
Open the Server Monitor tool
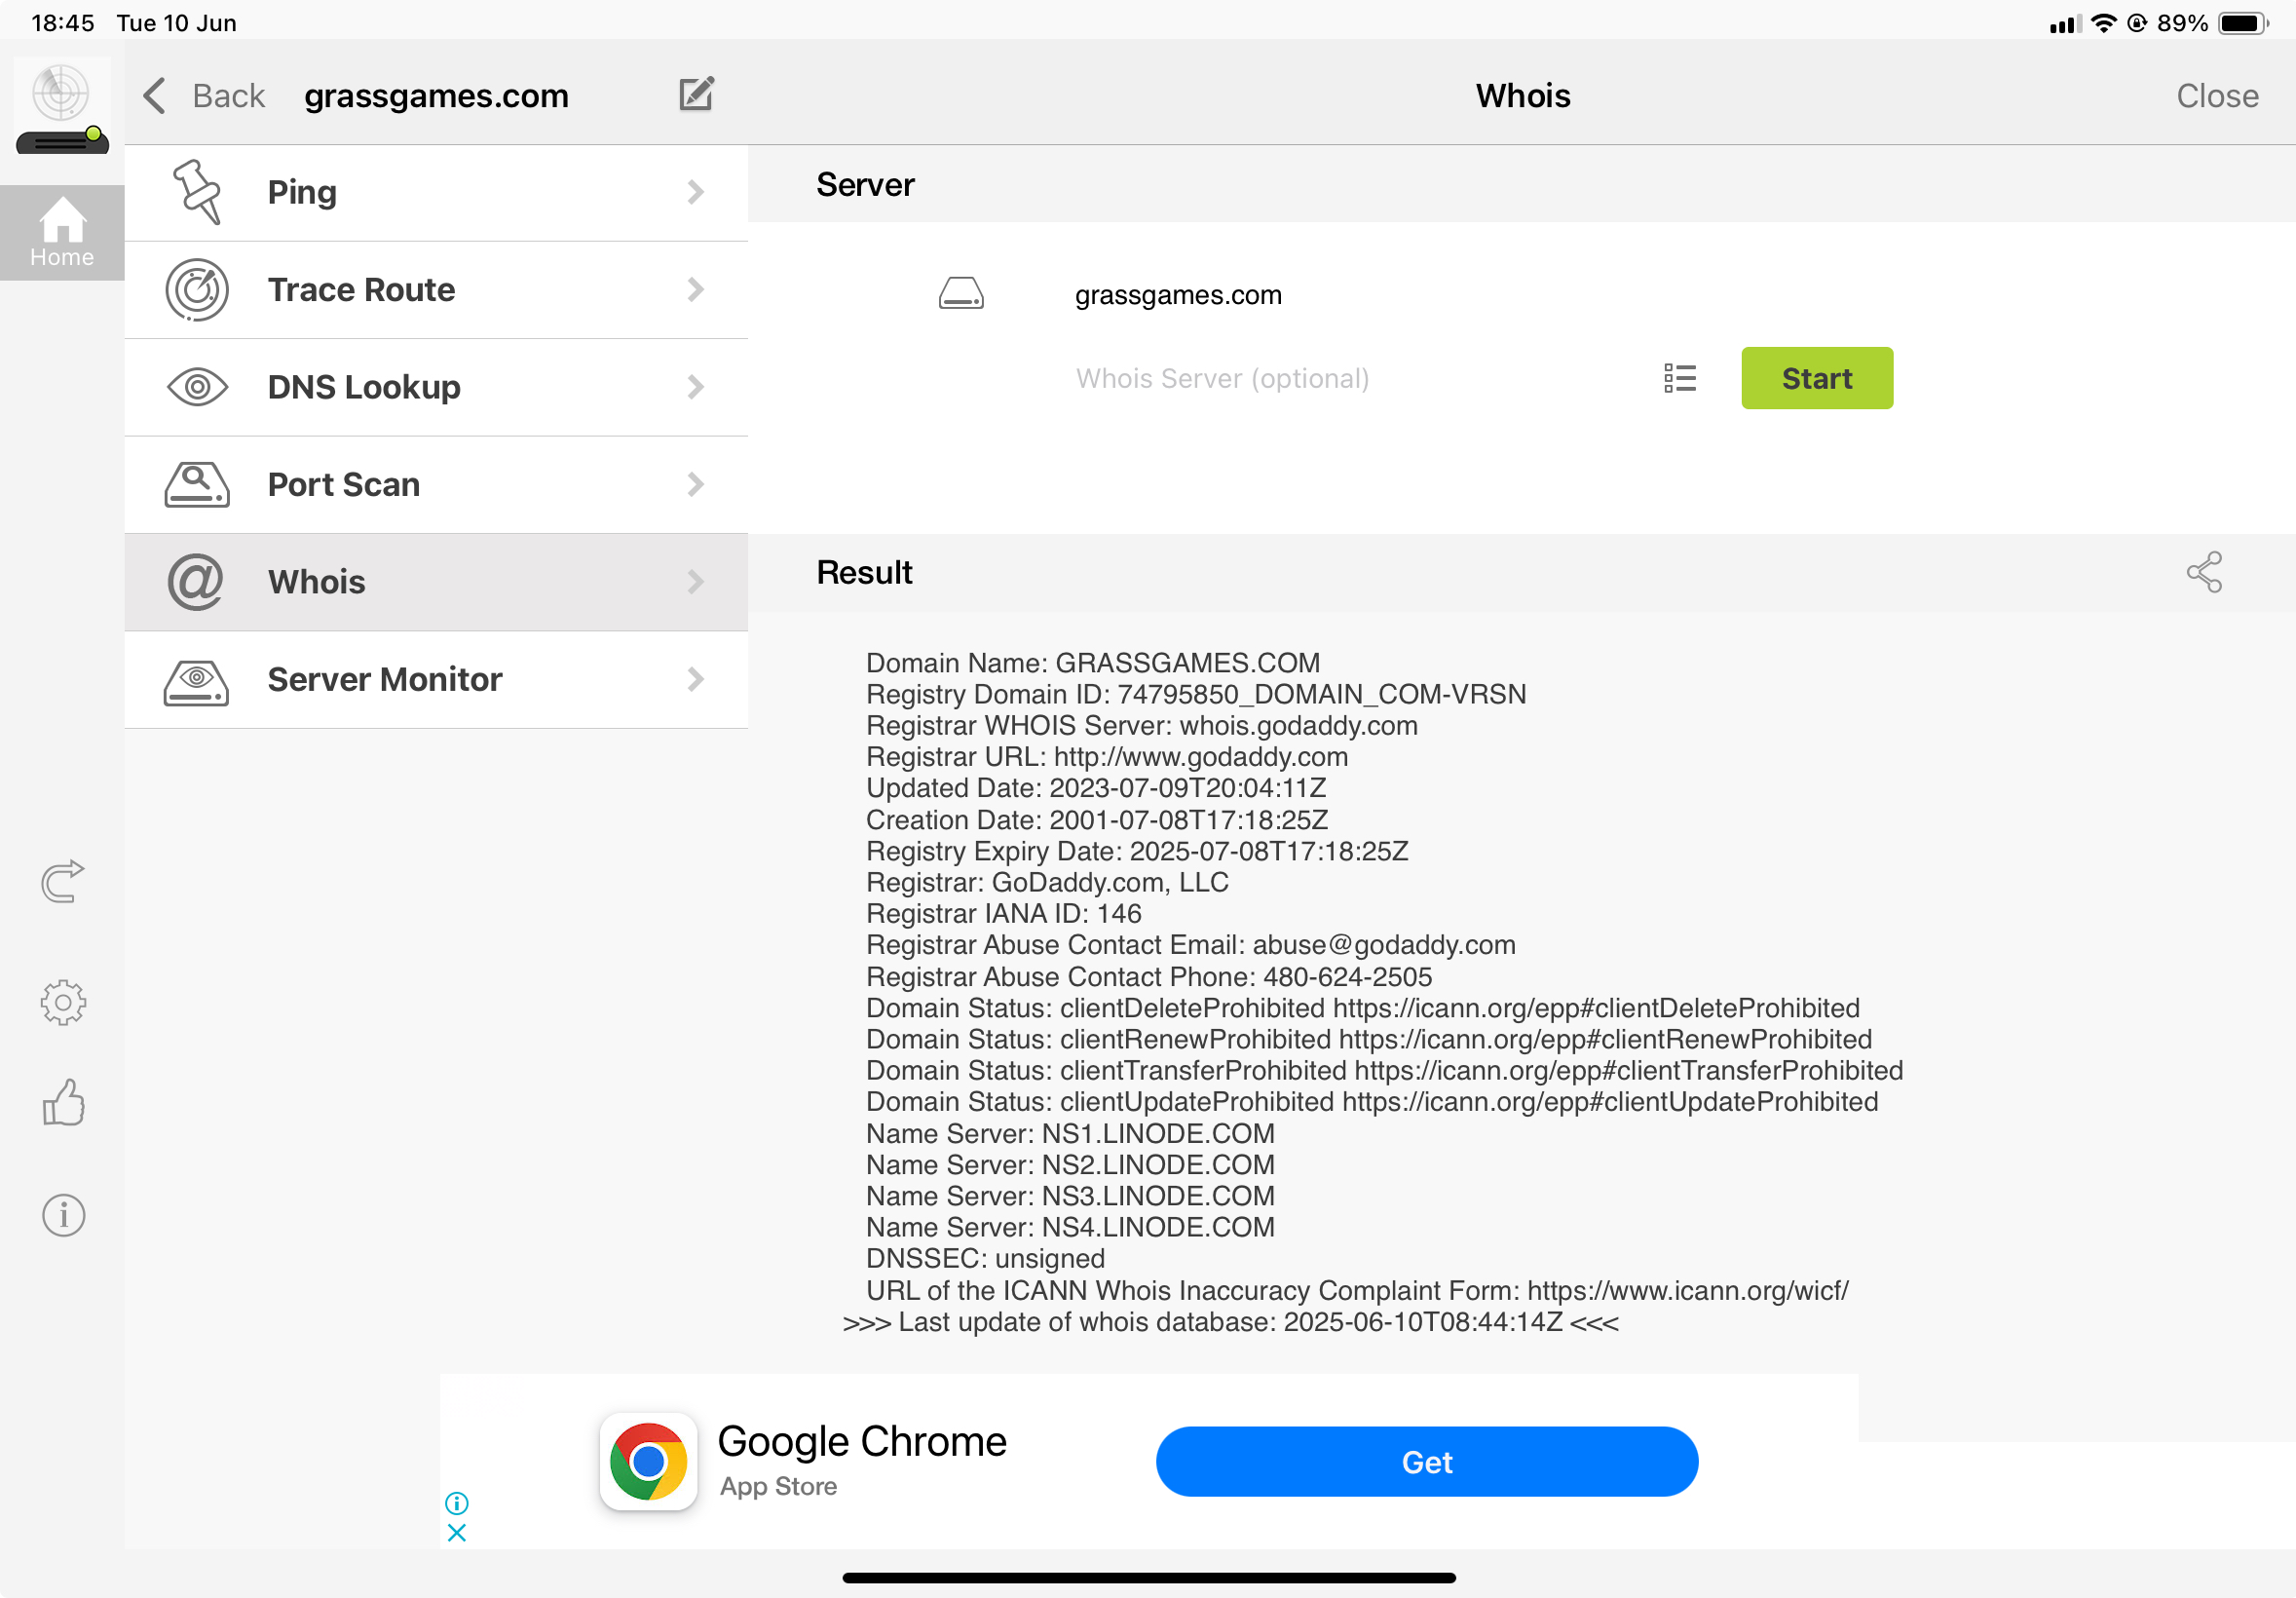pyautogui.click(x=436, y=680)
